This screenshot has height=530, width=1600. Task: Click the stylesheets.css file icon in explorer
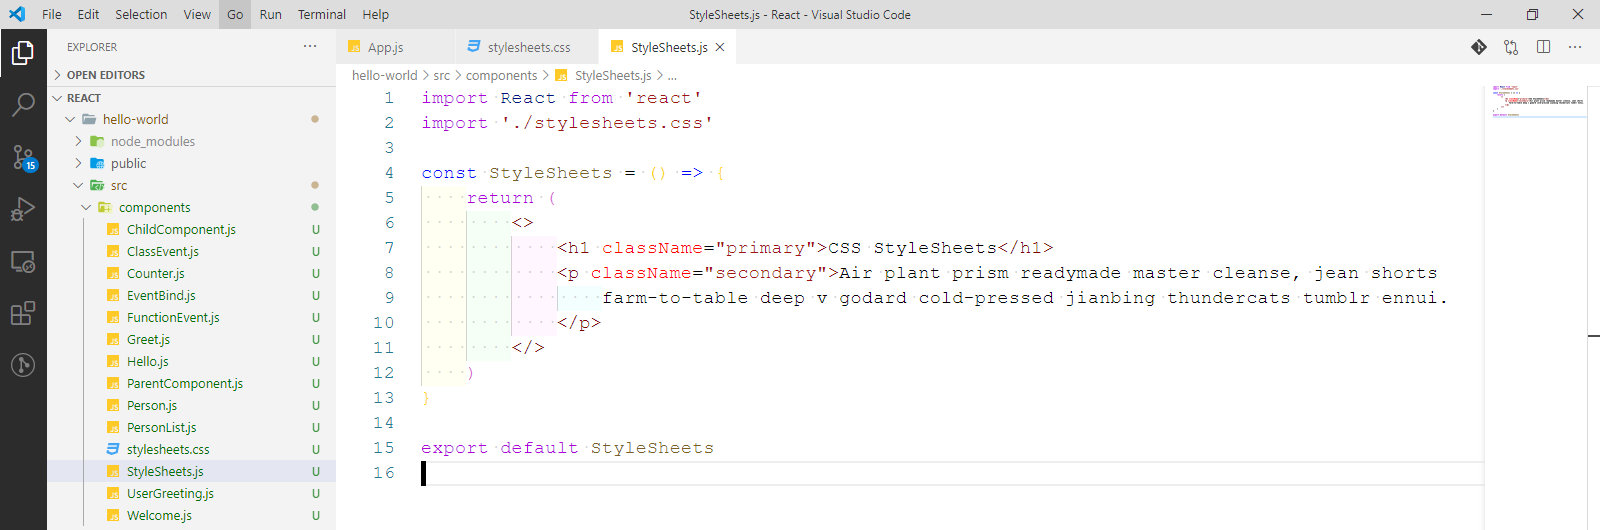click(113, 449)
